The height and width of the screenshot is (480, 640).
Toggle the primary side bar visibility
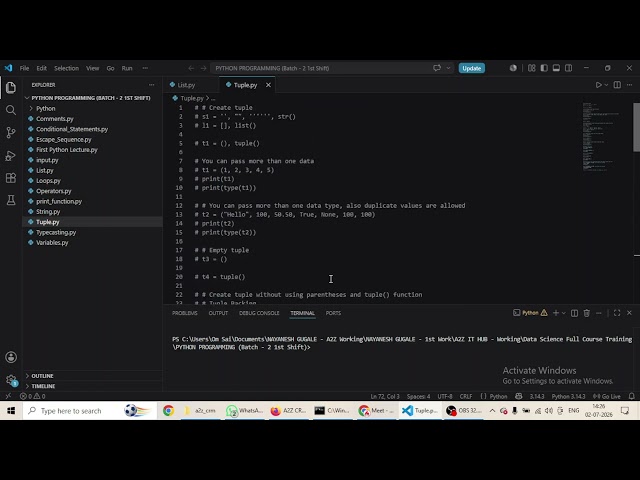544,68
